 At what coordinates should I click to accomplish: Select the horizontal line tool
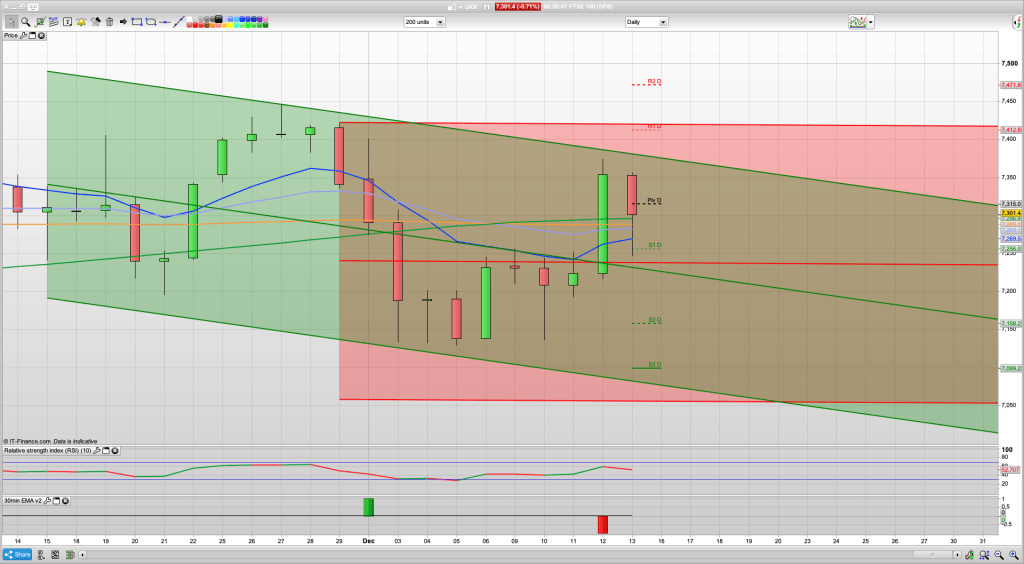tap(165, 22)
